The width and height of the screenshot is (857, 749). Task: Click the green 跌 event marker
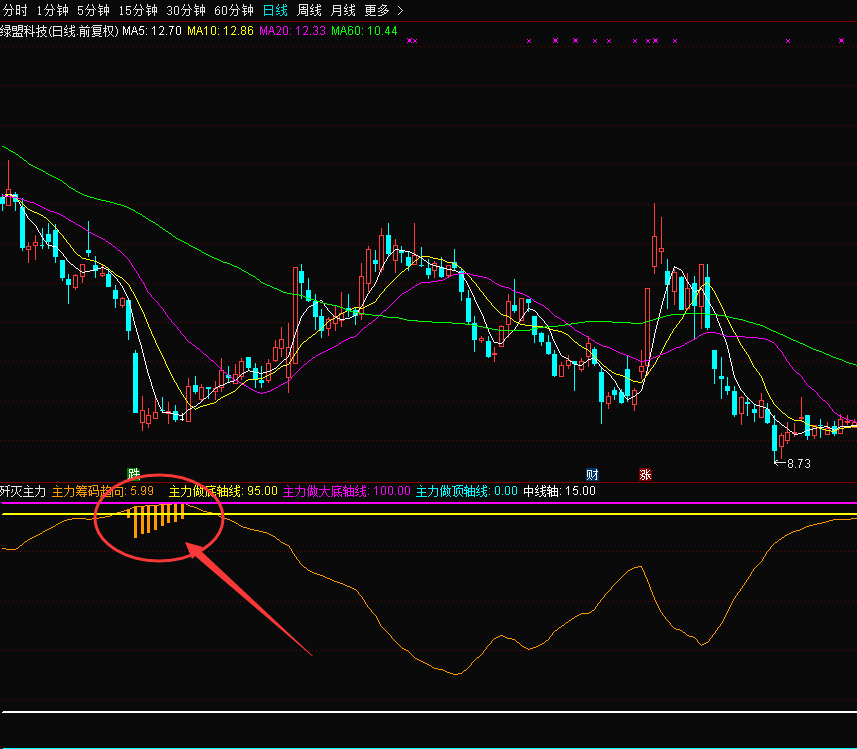coord(133,473)
